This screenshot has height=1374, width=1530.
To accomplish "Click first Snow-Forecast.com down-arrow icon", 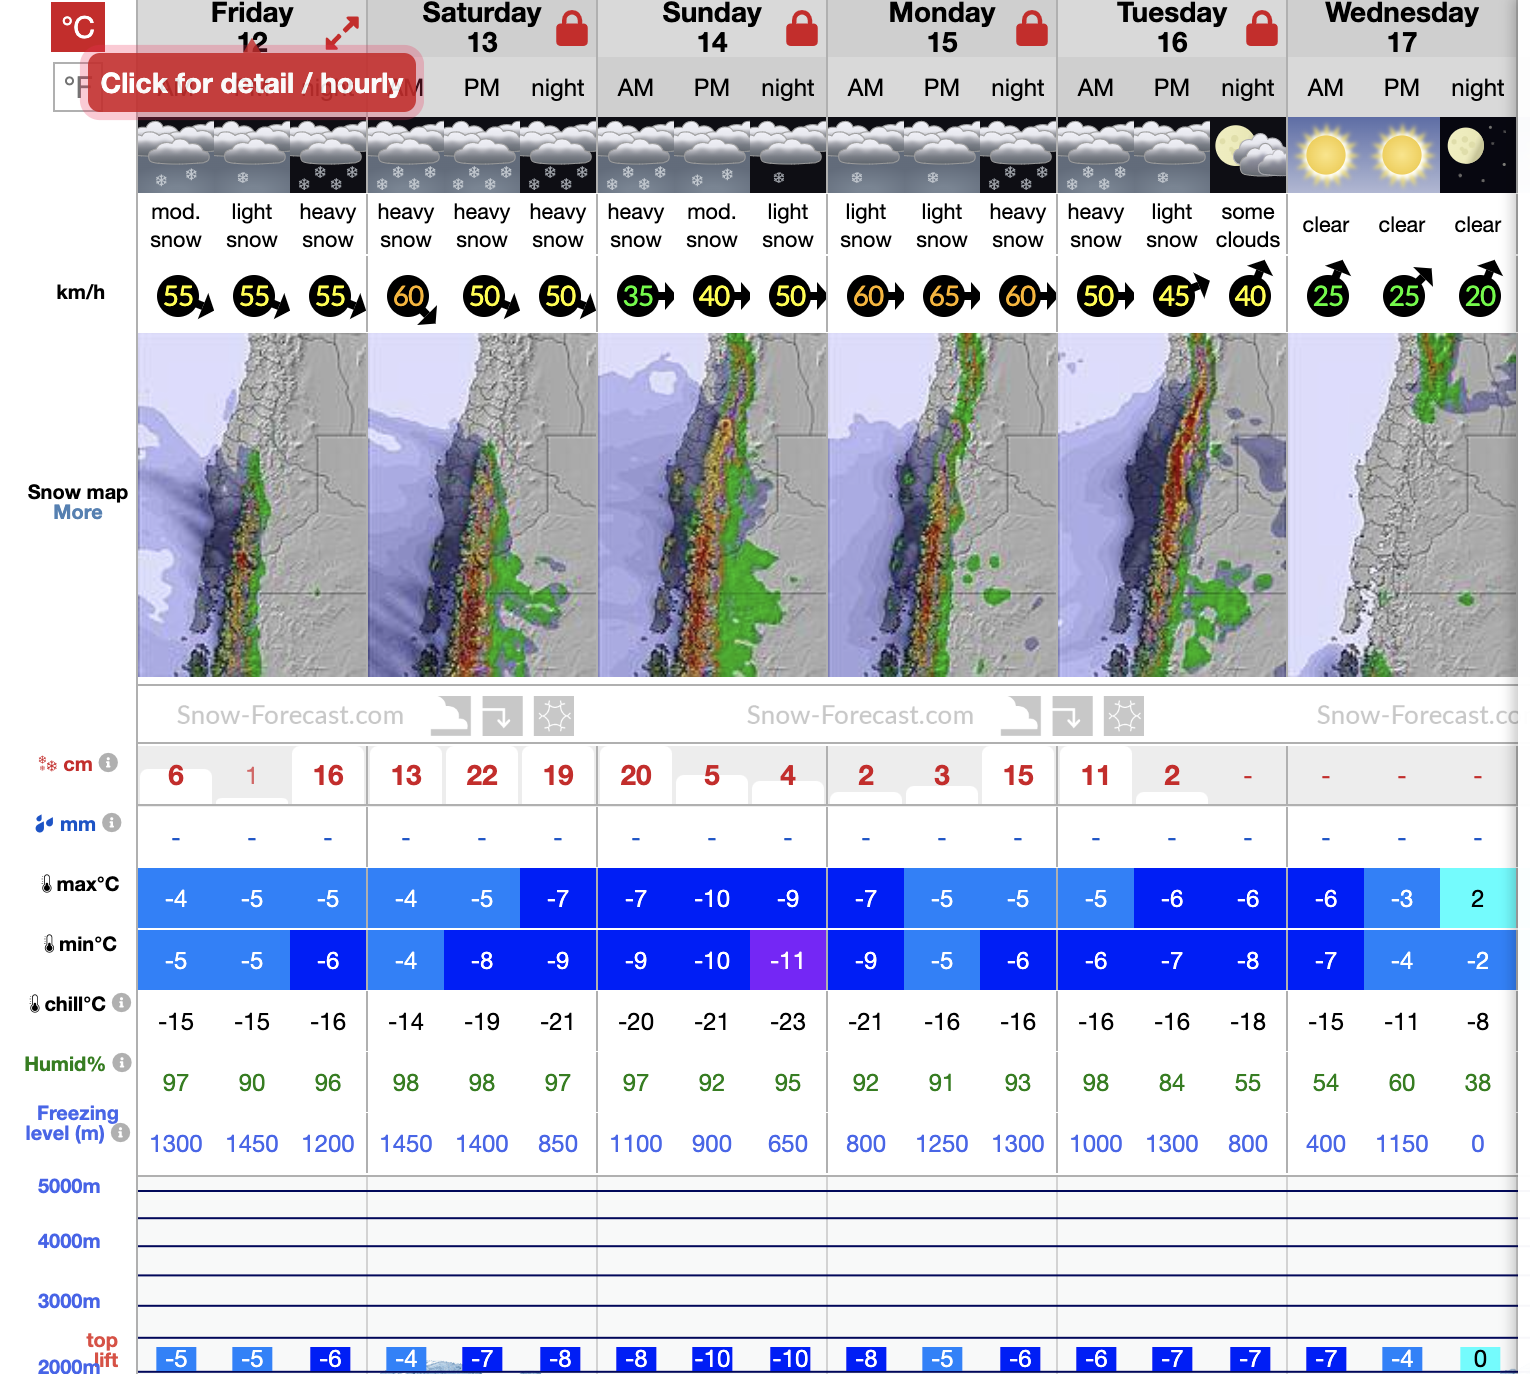I will pos(502,716).
